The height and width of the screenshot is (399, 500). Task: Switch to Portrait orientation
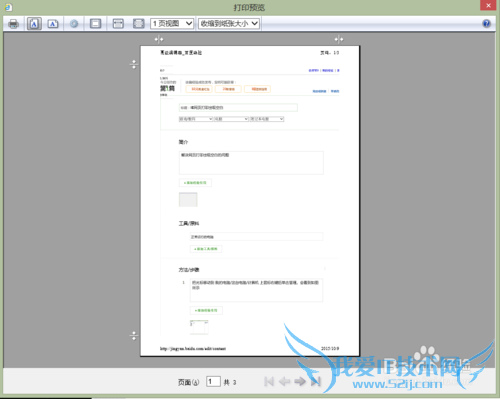pos(34,24)
